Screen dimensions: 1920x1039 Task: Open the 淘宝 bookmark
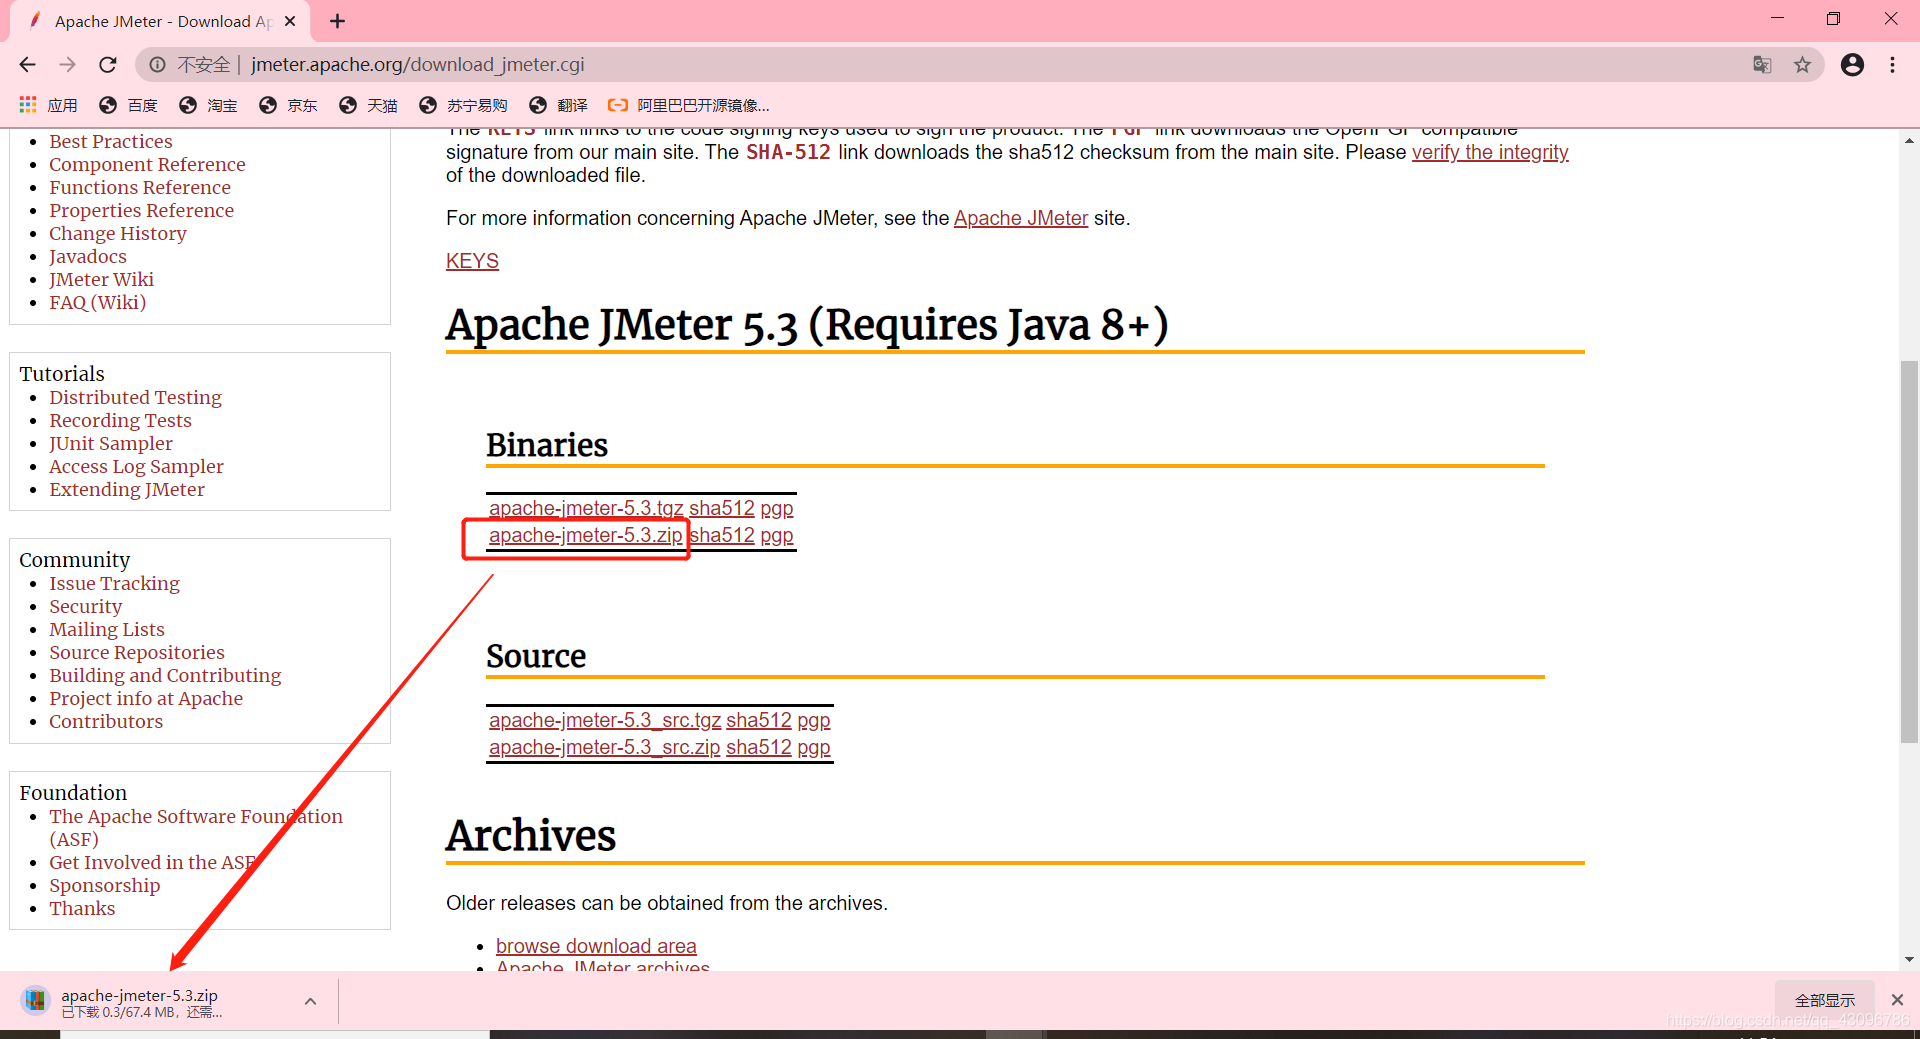pos(208,105)
